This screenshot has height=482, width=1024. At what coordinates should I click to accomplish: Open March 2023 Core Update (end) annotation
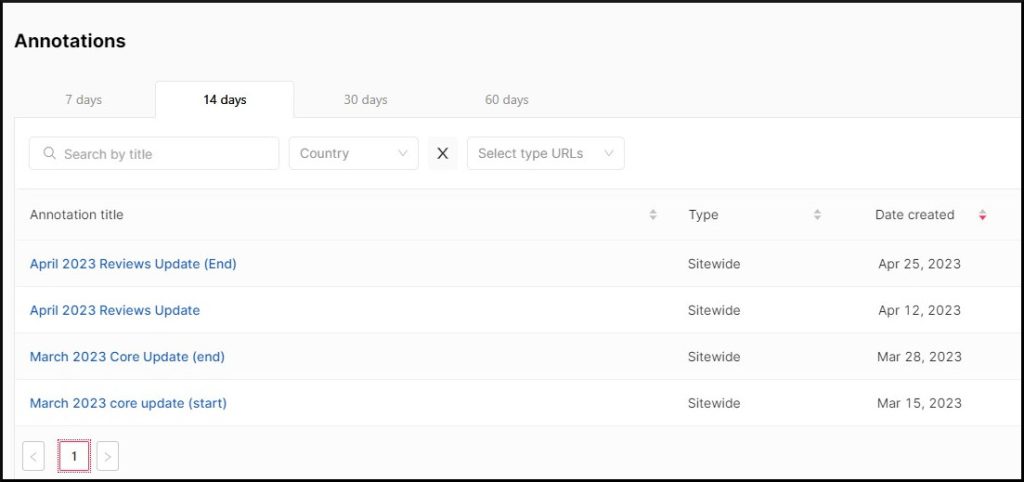point(127,357)
